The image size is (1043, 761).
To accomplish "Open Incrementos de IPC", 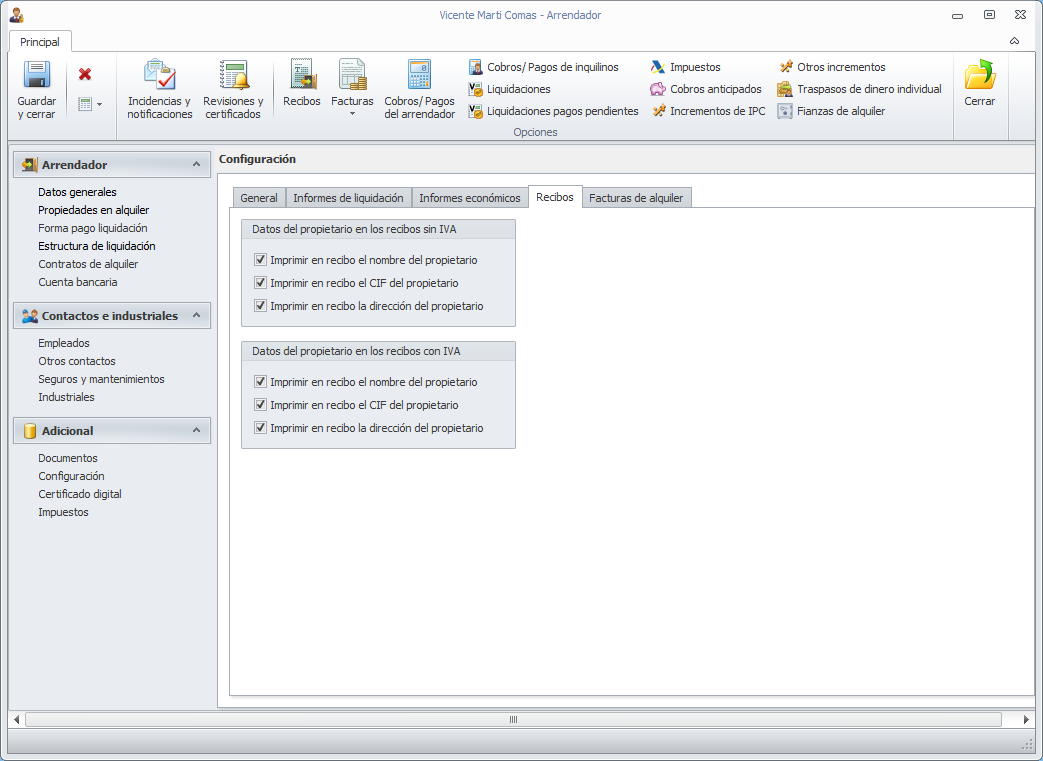I will pos(708,111).
